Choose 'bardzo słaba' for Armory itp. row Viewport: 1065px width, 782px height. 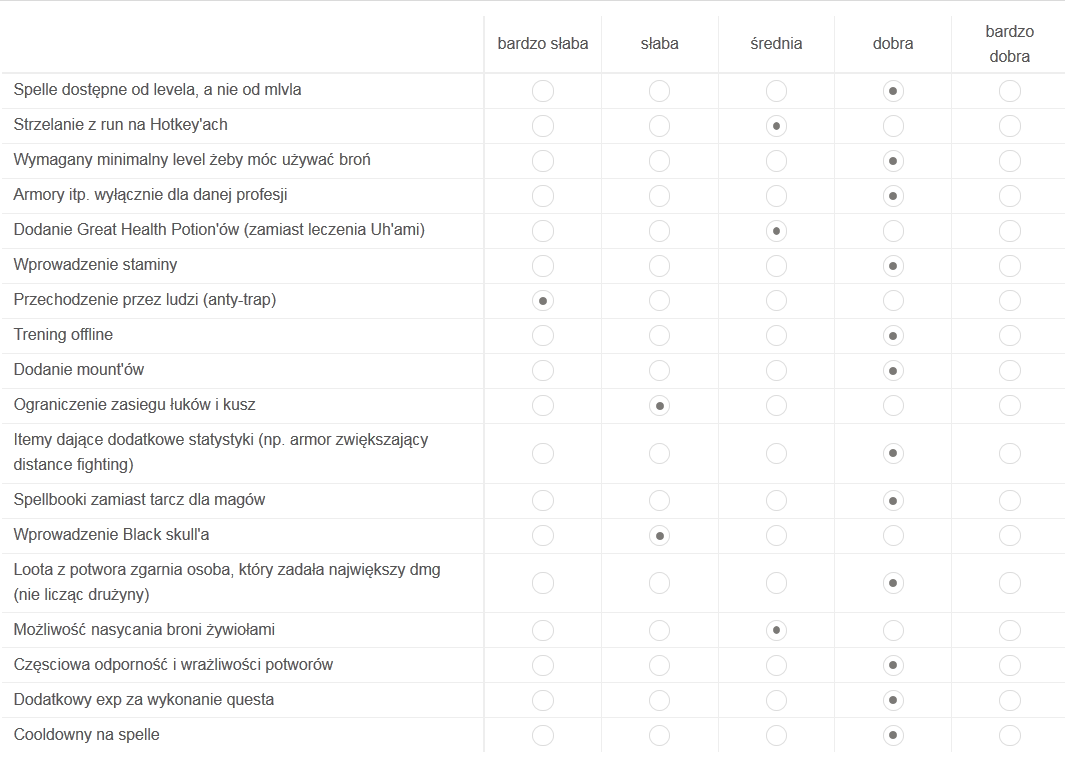pyautogui.click(x=542, y=196)
